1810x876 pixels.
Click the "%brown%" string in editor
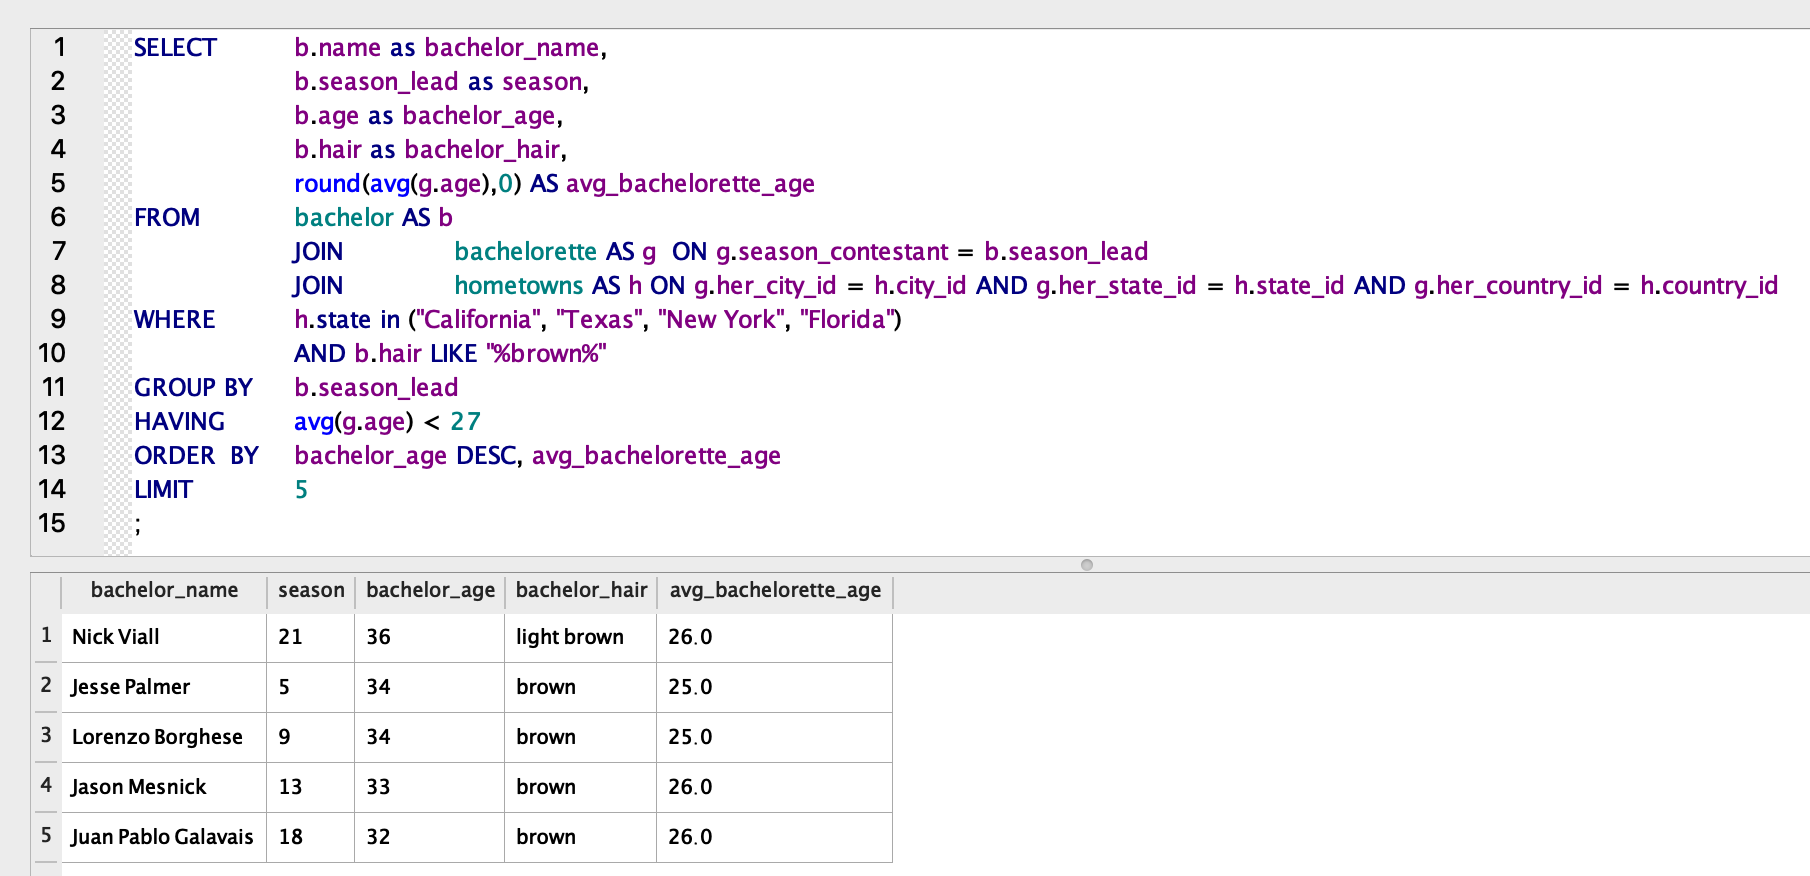(546, 353)
